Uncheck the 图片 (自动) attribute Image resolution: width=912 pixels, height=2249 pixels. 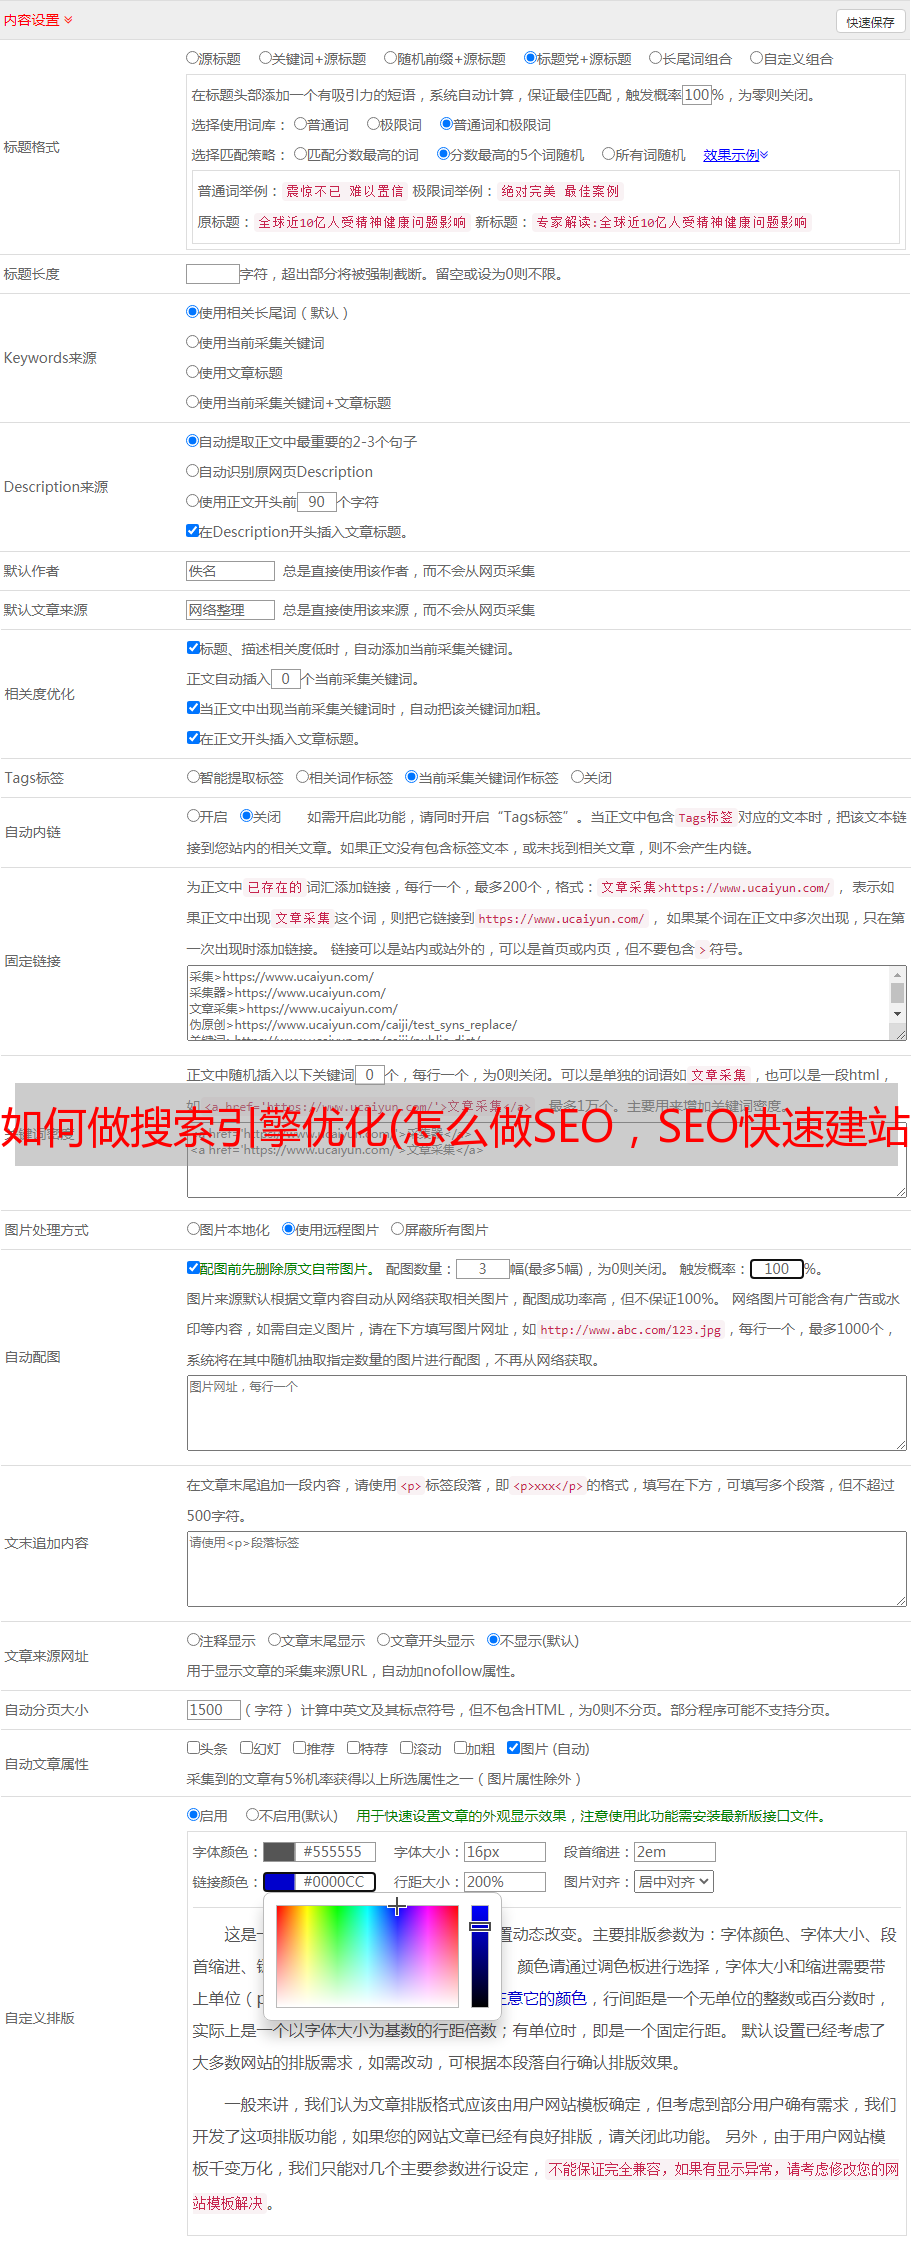513,1748
